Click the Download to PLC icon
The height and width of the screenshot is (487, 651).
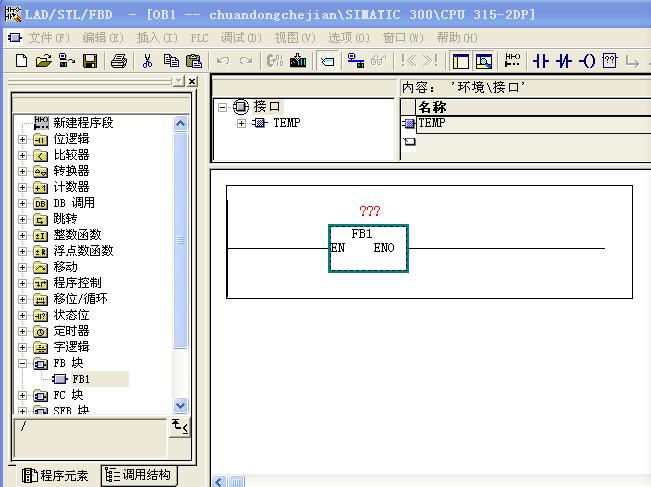[x=298, y=61]
